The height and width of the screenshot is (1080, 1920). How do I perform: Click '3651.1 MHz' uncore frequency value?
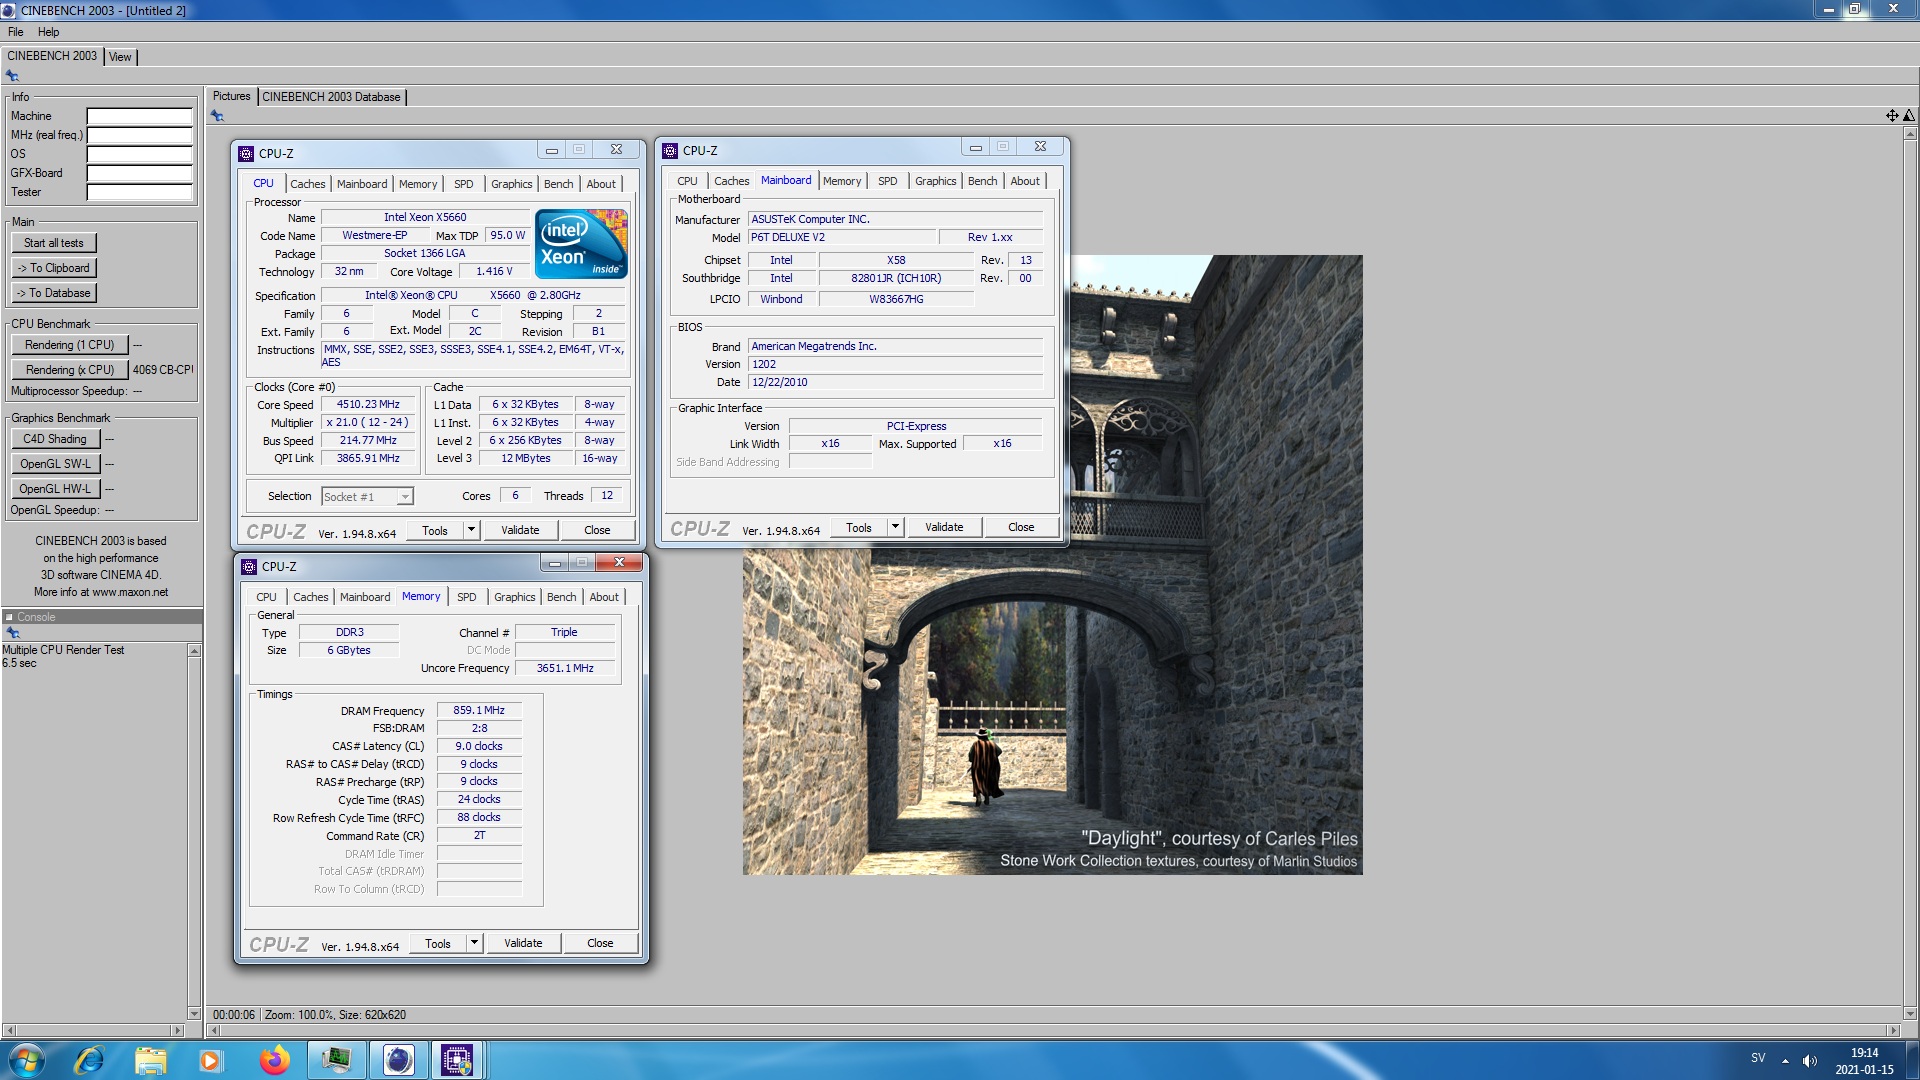565,668
